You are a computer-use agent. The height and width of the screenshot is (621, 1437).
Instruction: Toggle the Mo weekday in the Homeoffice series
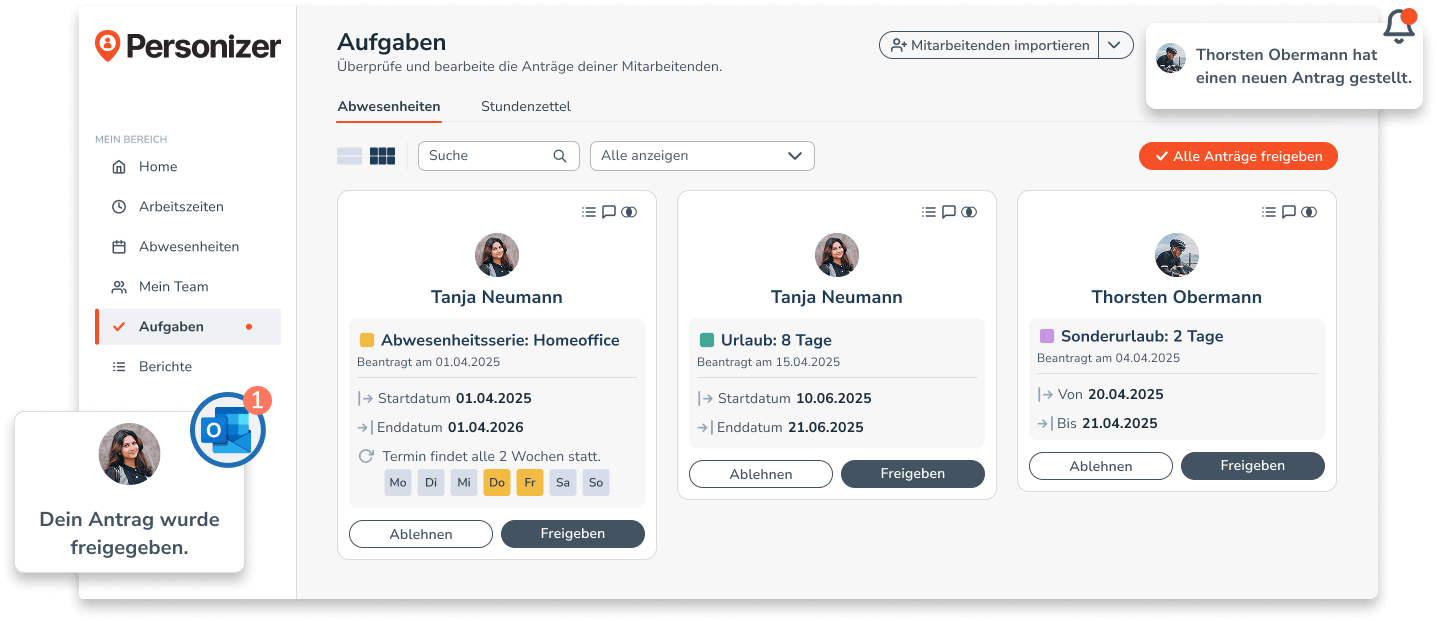click(x=397, y=482)
